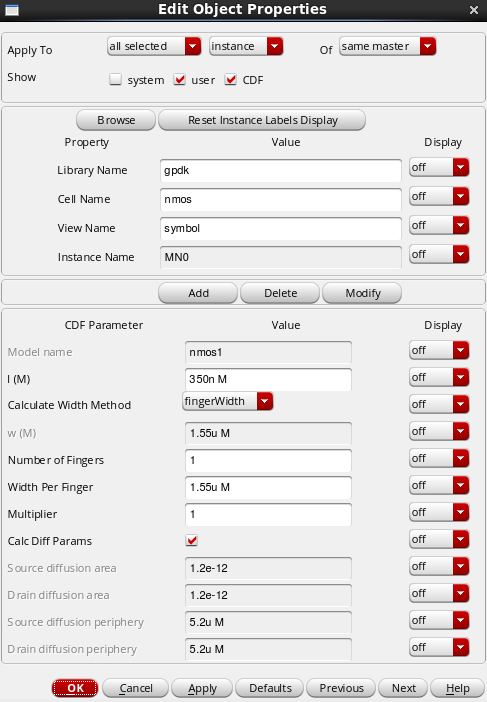Toggle the user show checkbox

pos(179,80)
